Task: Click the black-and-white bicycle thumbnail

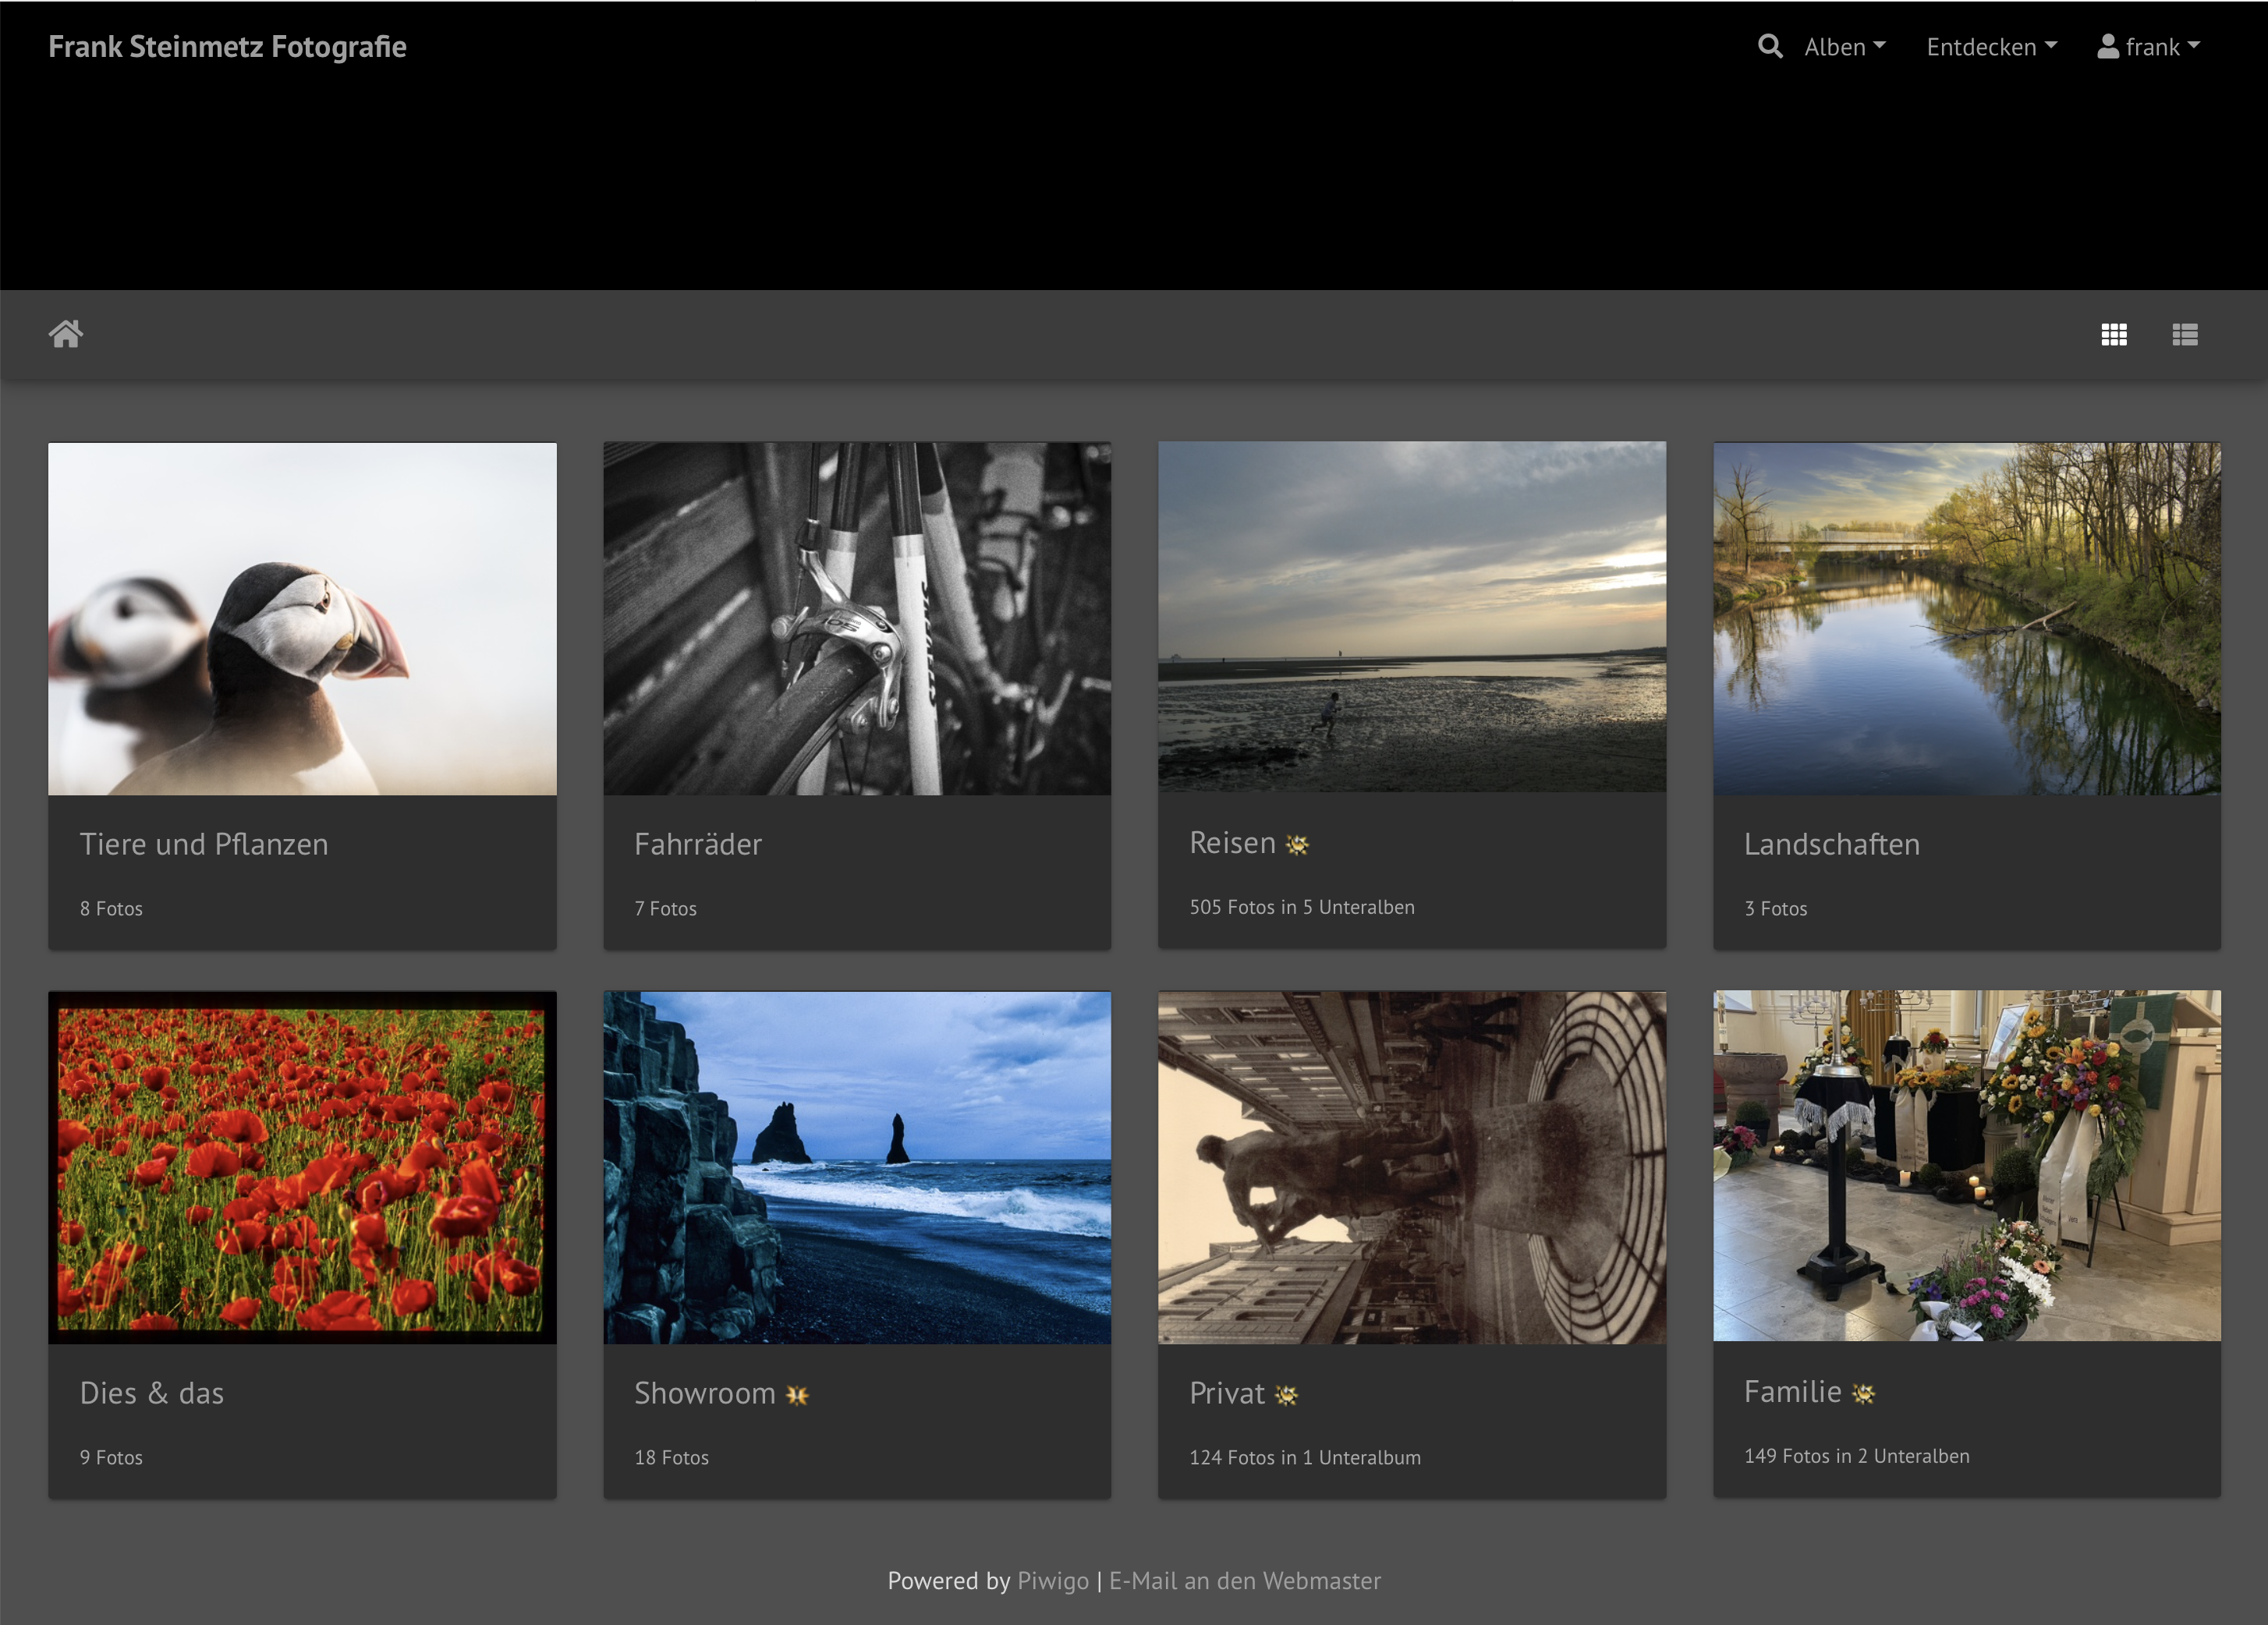Action: pyautogui.click(x=857, y=619)
